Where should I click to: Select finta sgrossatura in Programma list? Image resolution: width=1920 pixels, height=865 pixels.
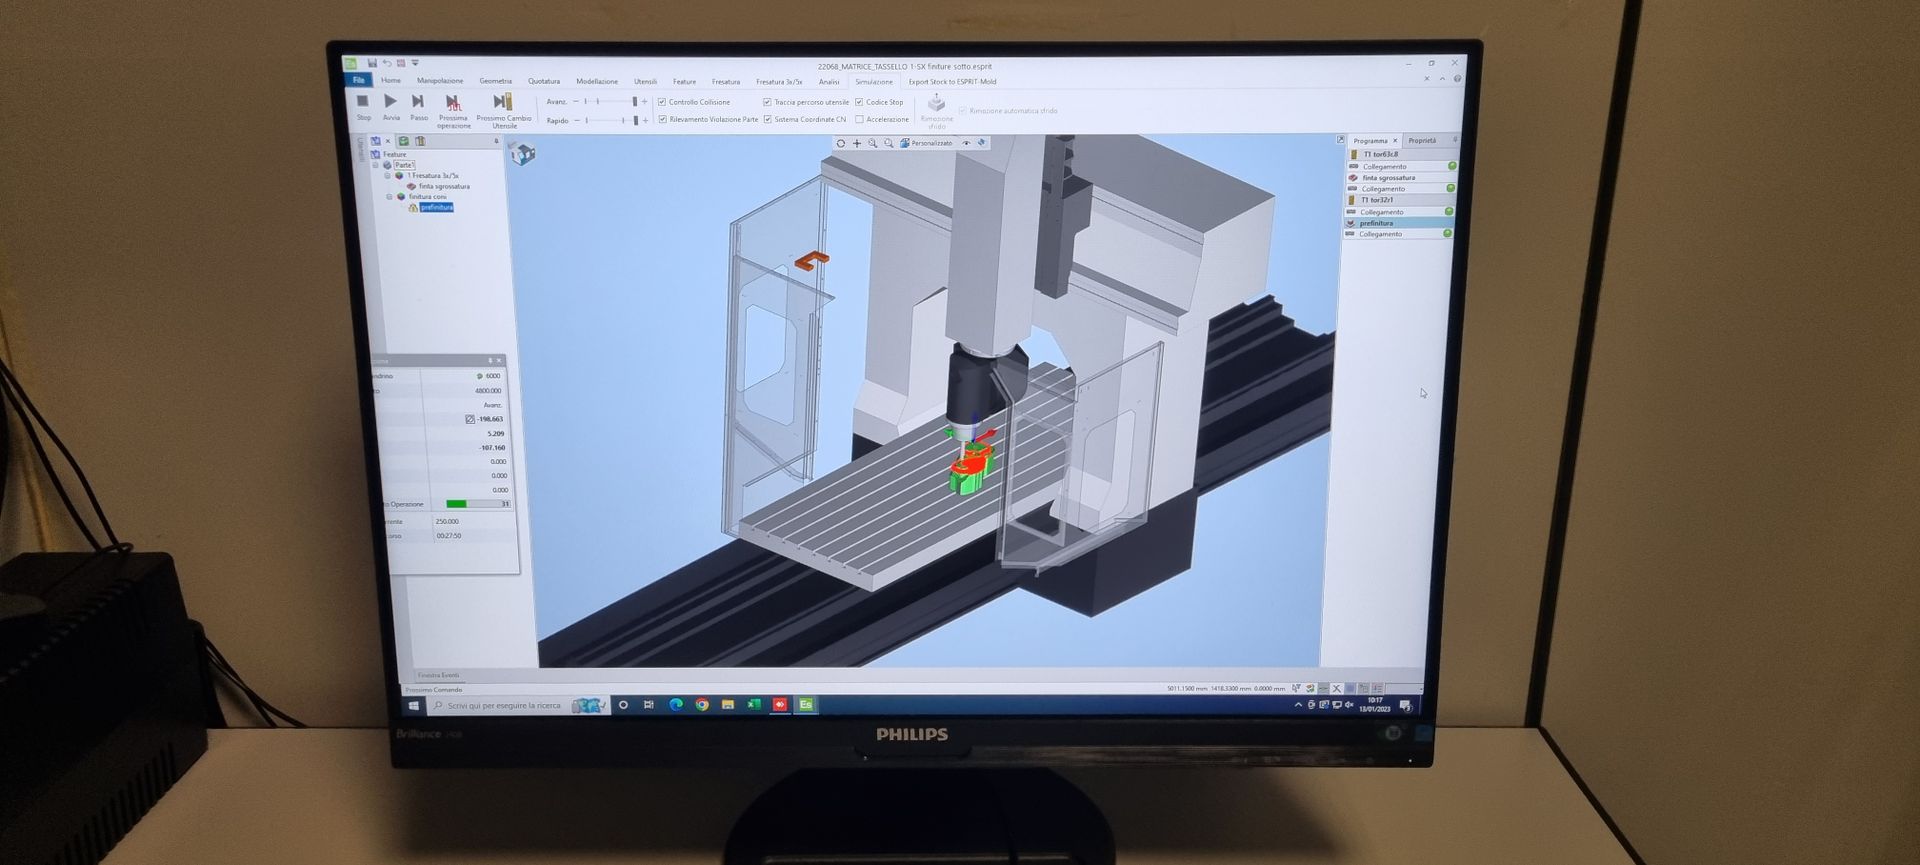(1399, 178)
